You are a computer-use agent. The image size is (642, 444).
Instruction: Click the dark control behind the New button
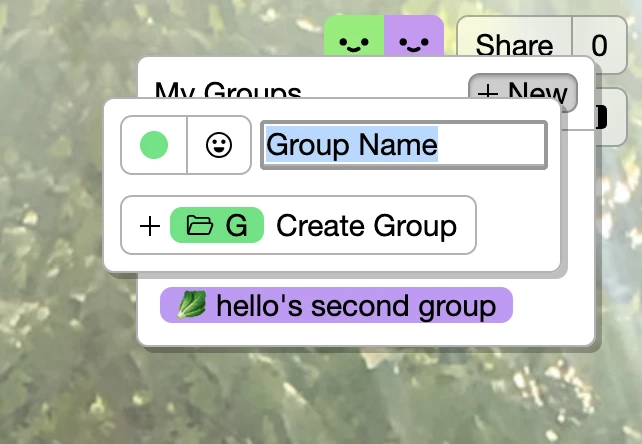tap(599, 118)
